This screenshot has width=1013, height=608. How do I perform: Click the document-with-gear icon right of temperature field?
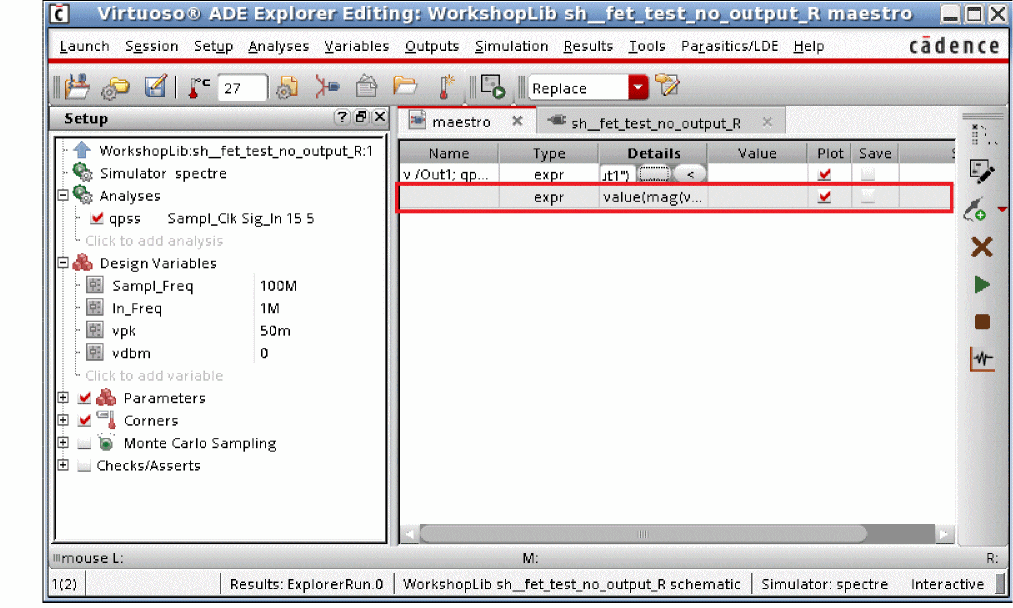click(x=287, y=87)
